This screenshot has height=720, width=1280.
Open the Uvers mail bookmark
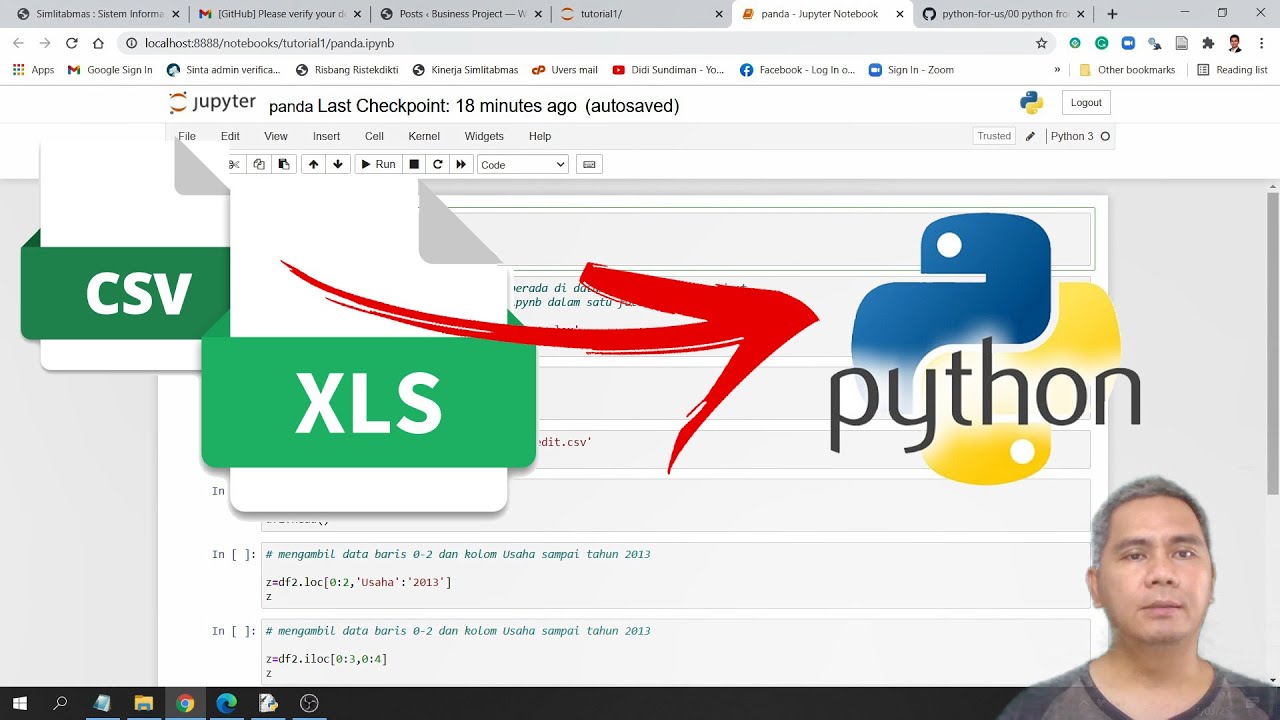(x=564, y=70)
